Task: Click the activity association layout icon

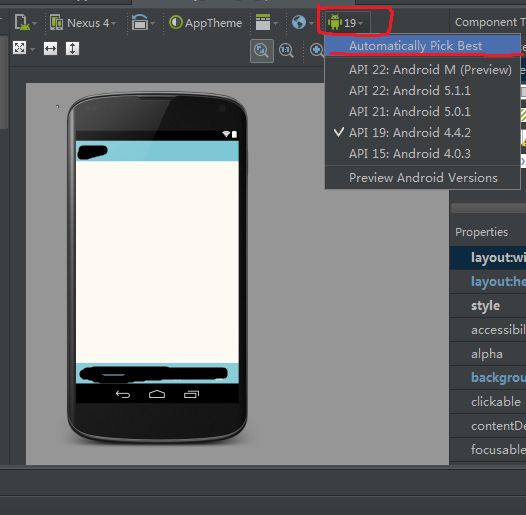Action: tap(266, 23)
